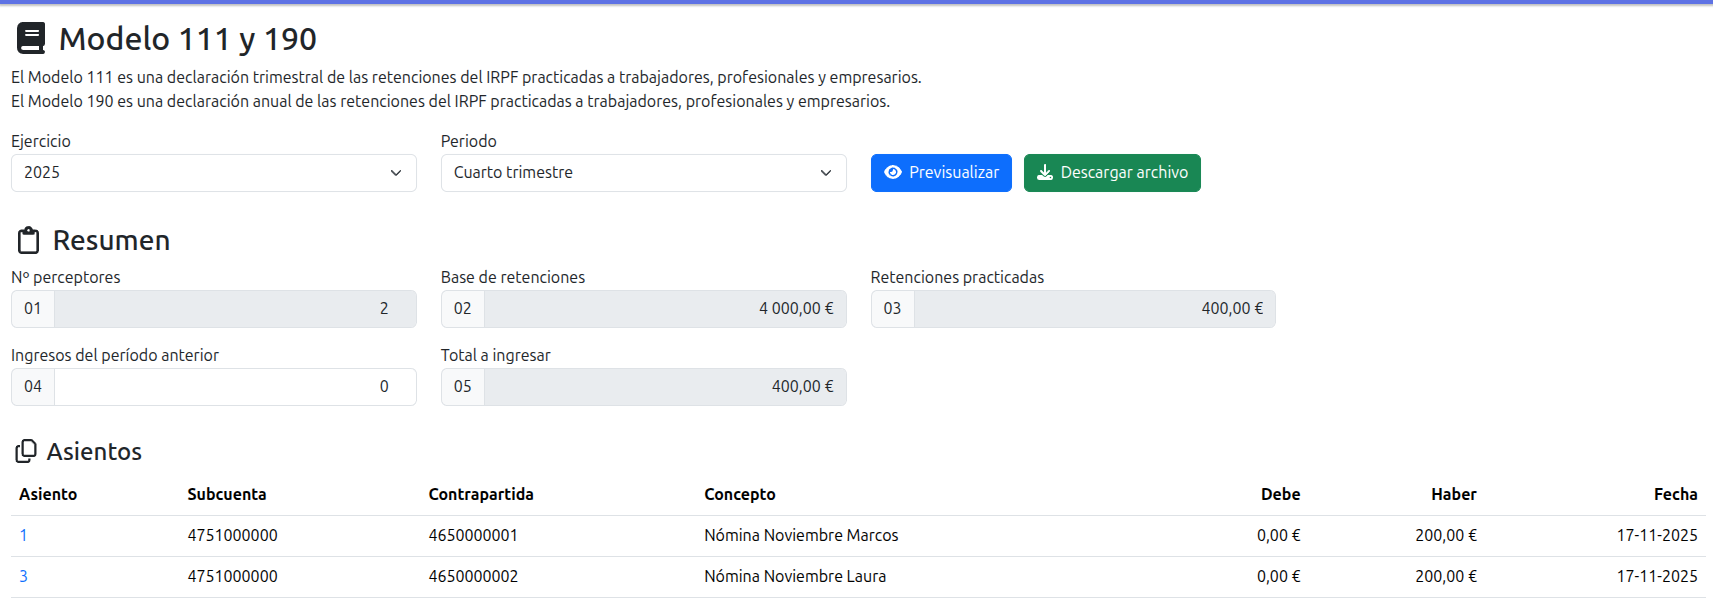
Task: Click the Total a ingresar field
Action: (x=665, y=387)
